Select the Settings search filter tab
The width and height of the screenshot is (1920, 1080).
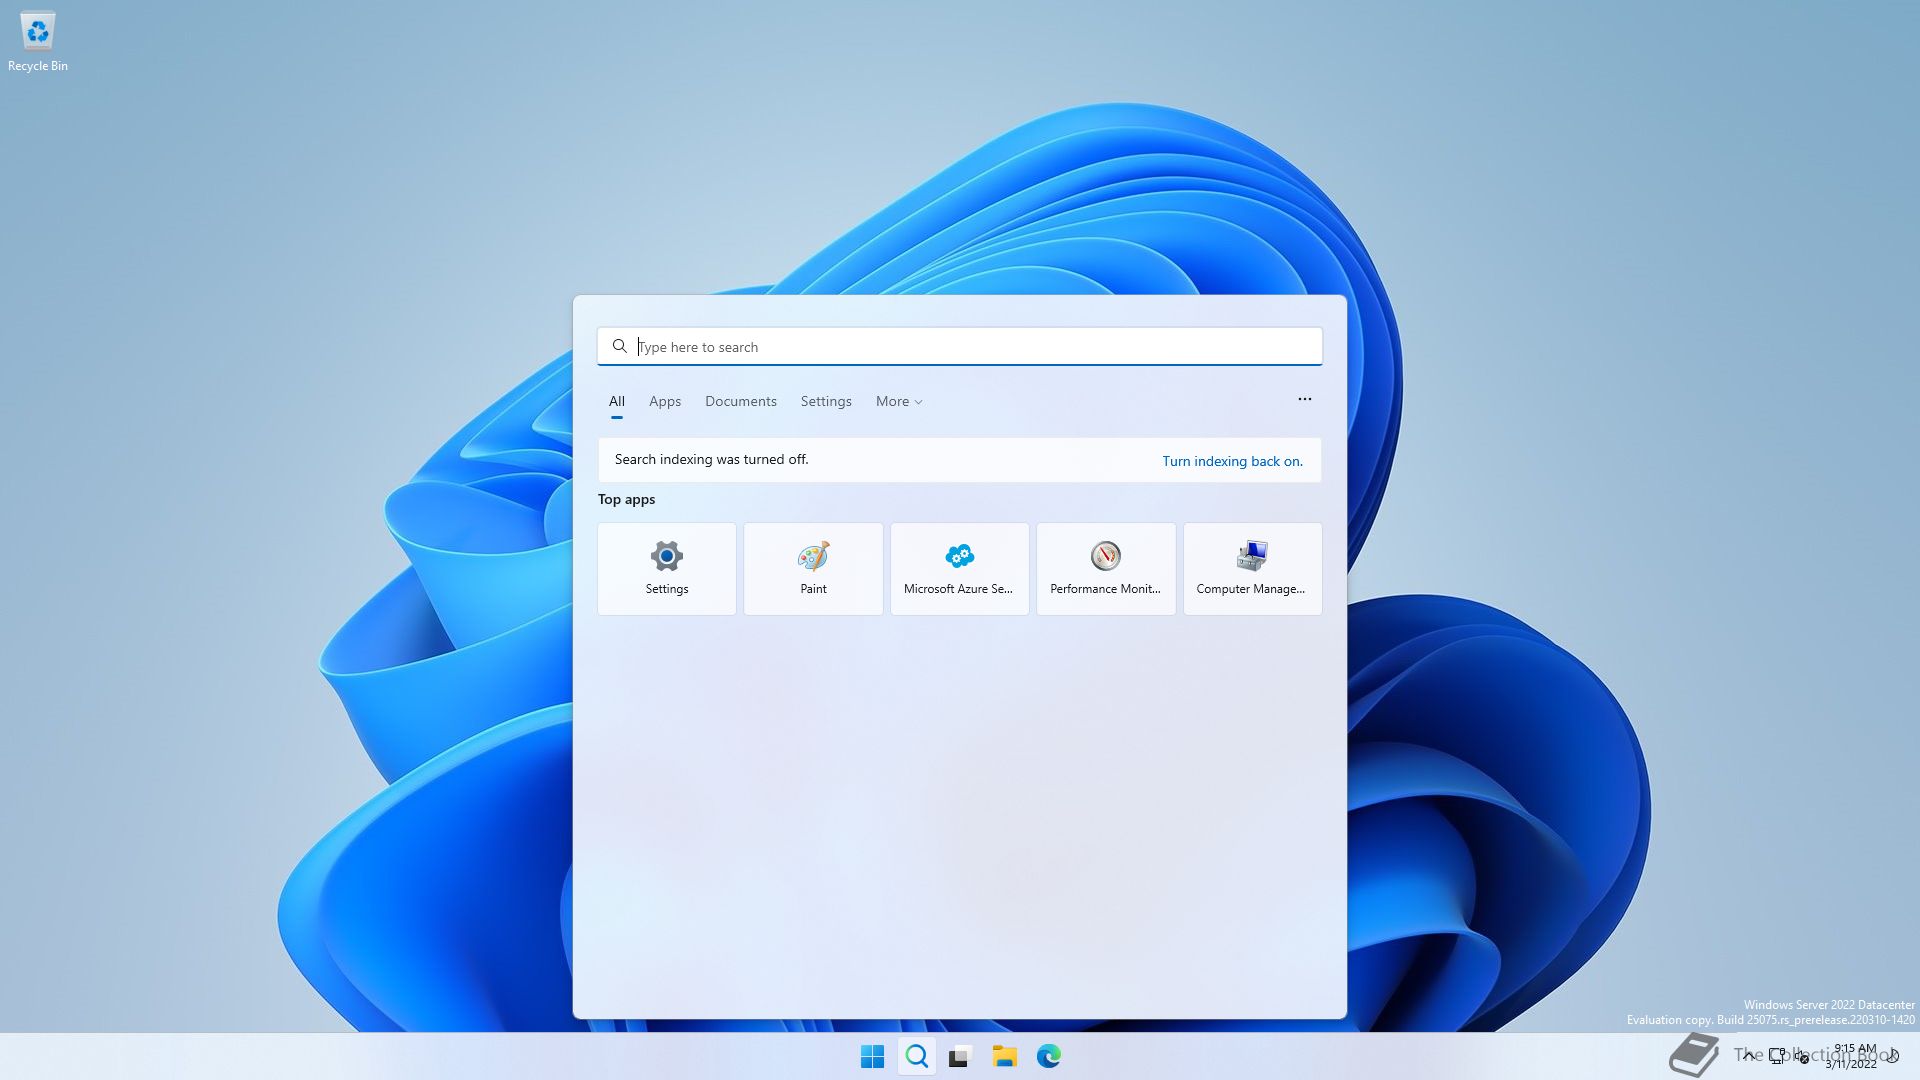[x=826, y=401]
